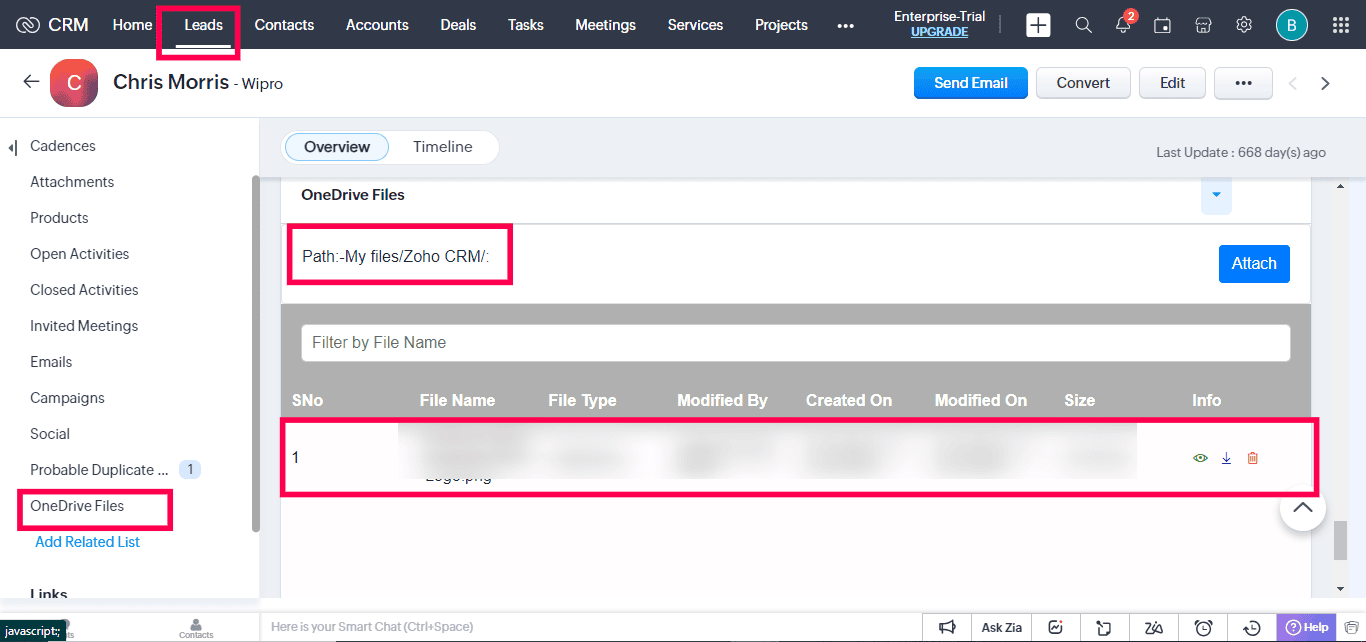1366x642 pixels.
Task: Click the sidebar vertical scrollbar
Action: pyautogui.click(x=256, y=353)
